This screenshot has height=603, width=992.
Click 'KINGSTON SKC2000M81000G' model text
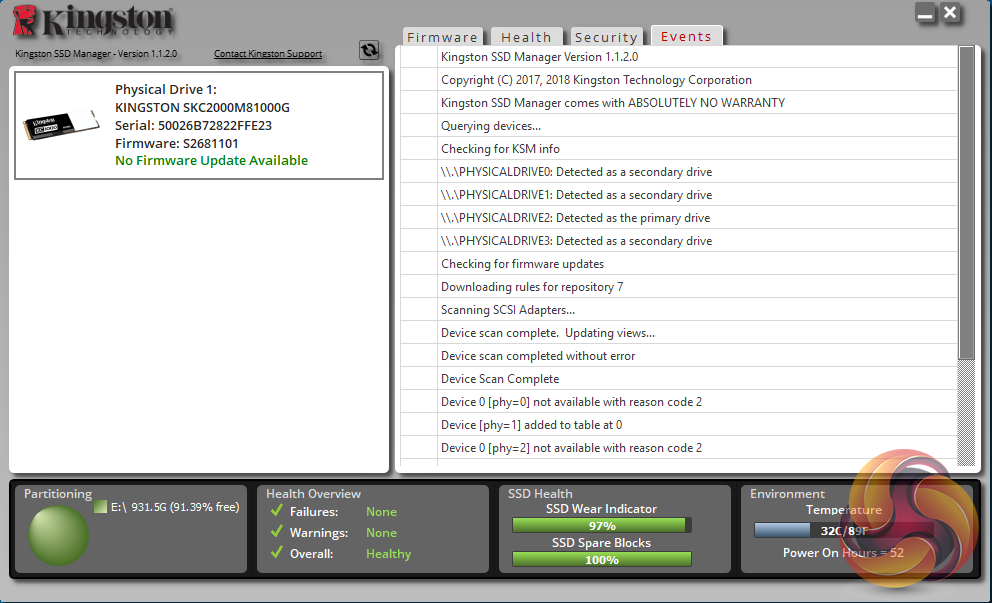[x=202, y=108]
